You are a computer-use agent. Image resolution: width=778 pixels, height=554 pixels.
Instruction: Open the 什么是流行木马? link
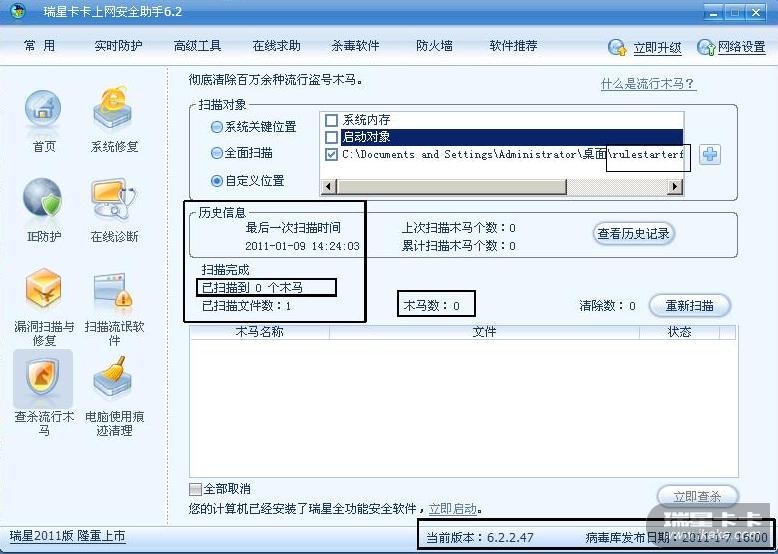[648, 84]
